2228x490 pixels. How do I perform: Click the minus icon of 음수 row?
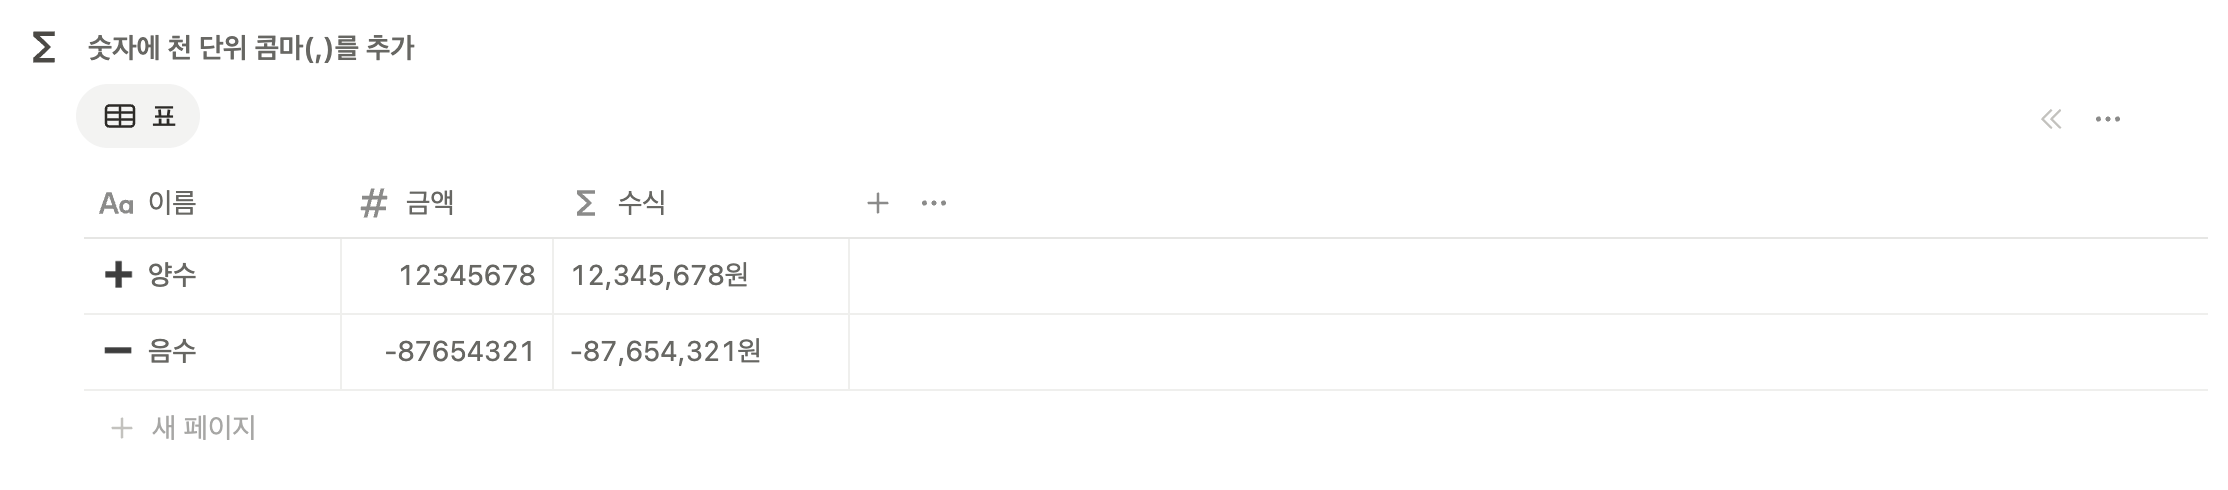pyautogui.click(x=118, y=351)
